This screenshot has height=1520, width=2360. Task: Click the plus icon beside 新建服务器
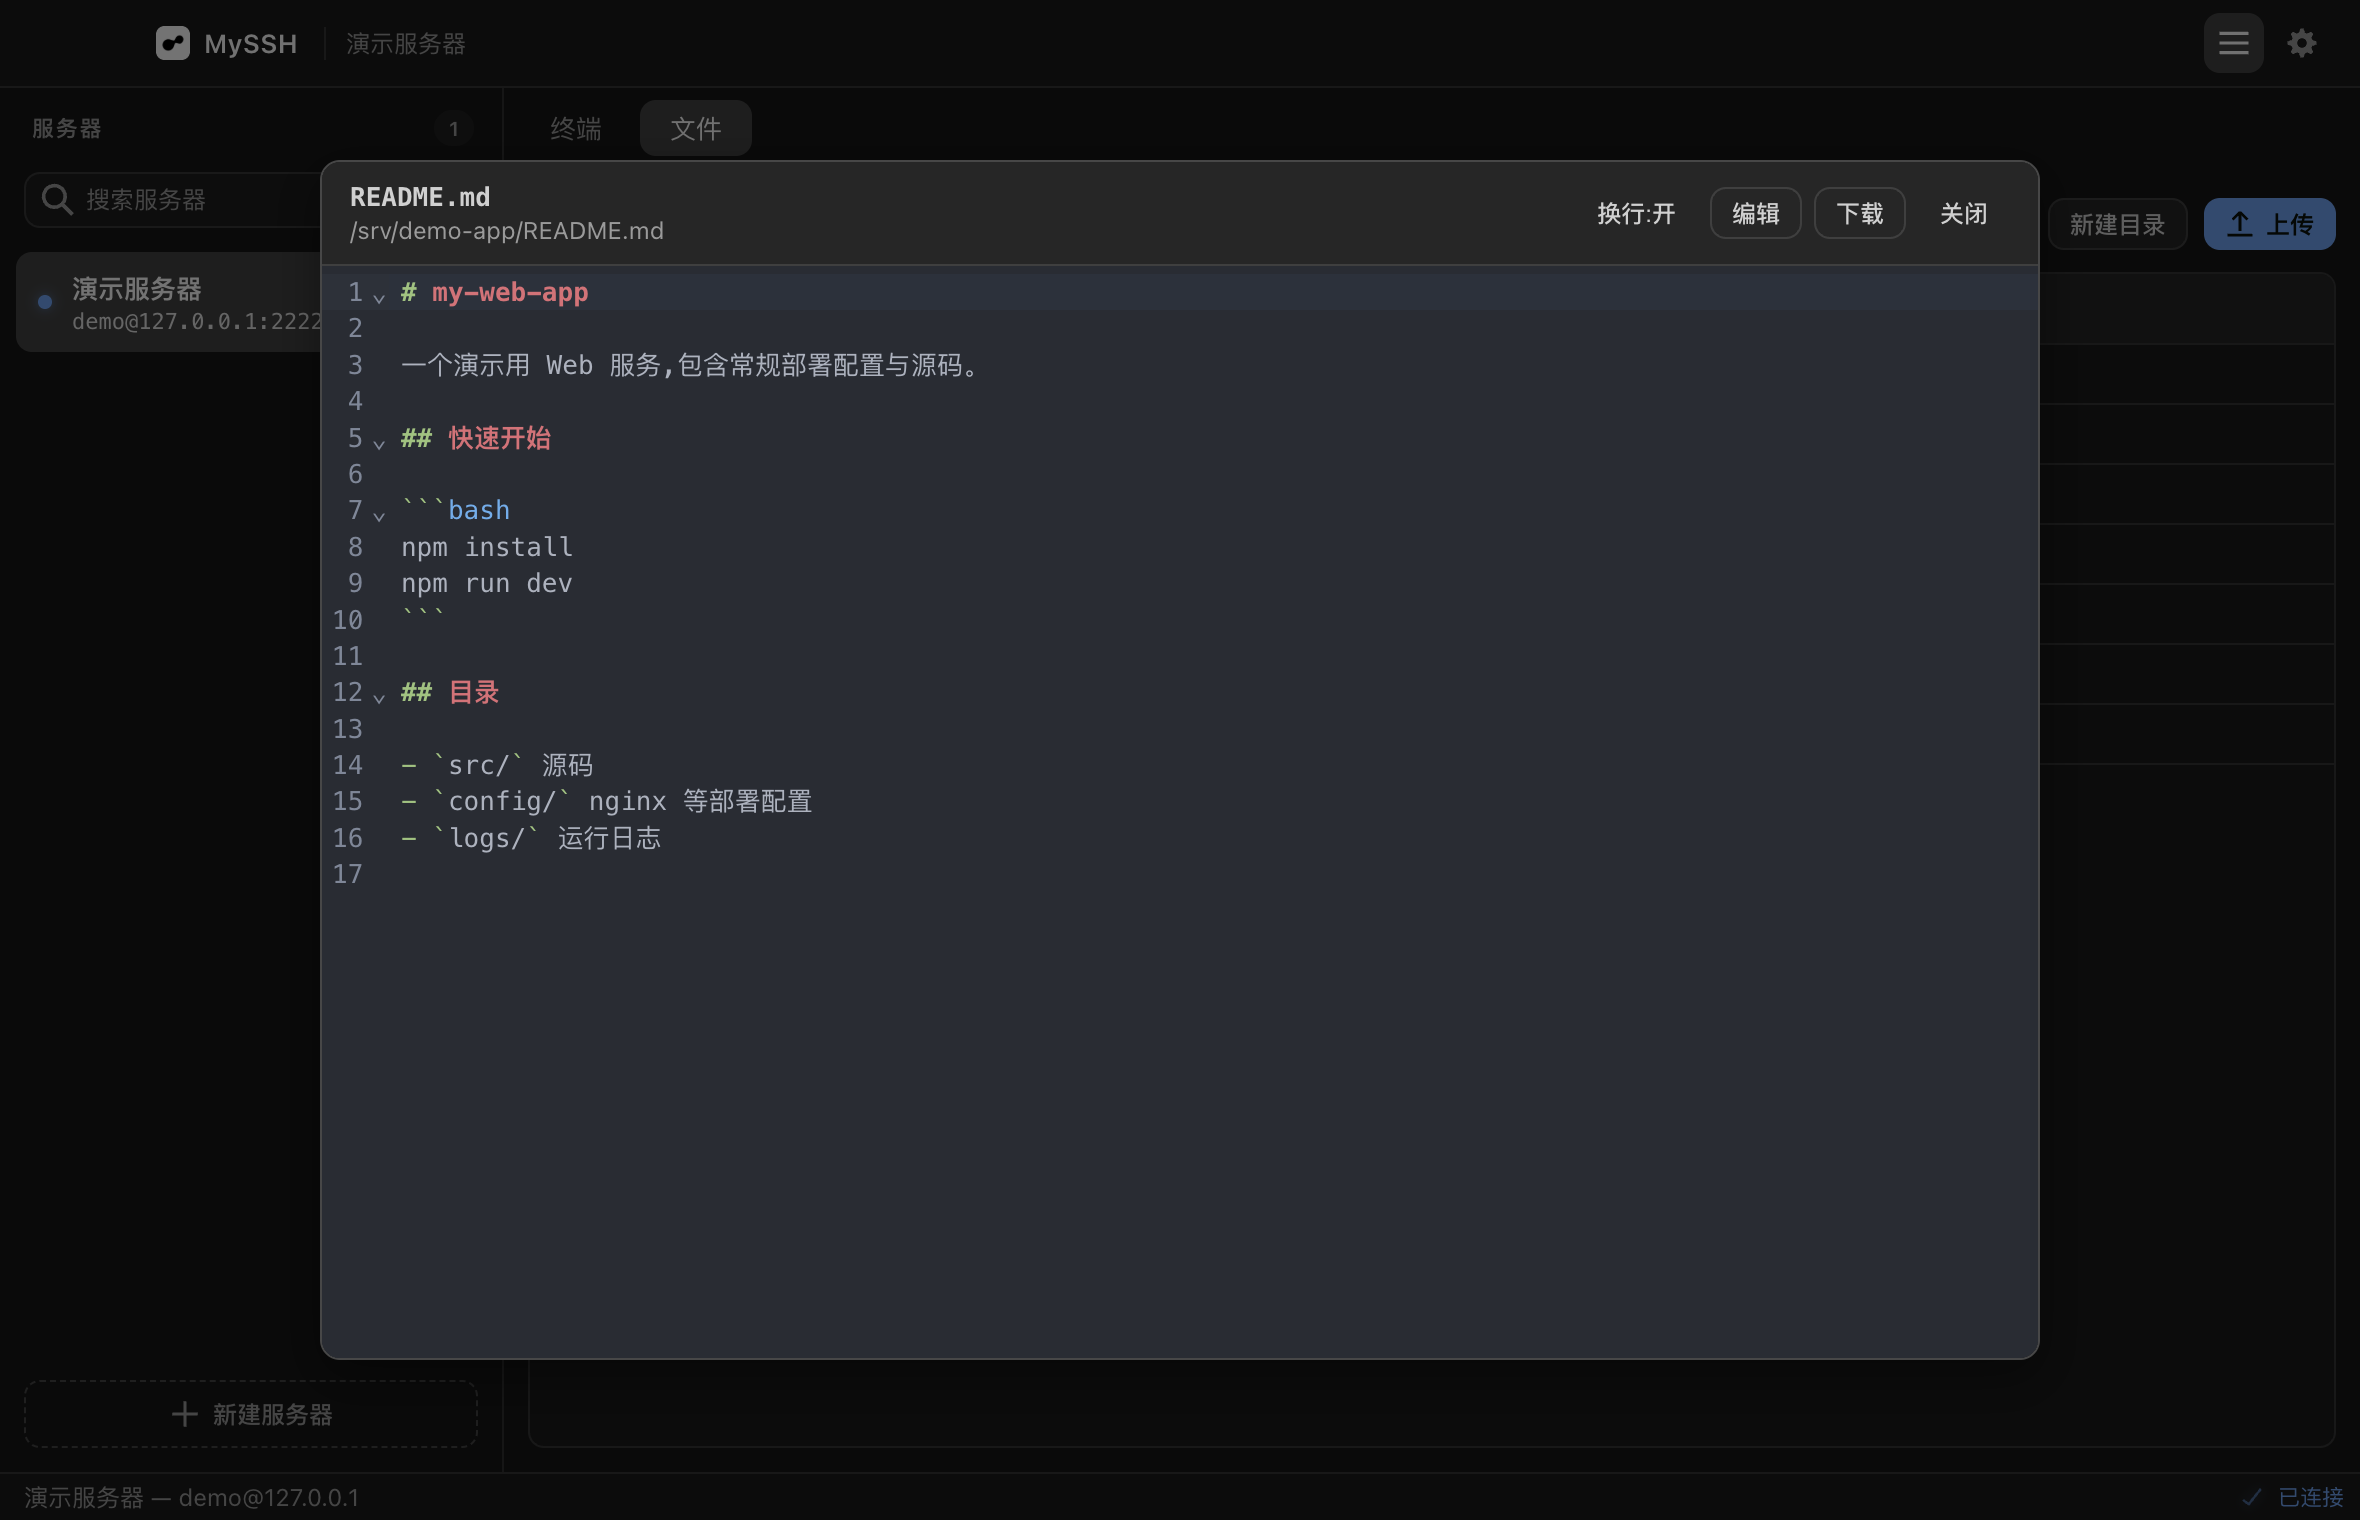coord(184,1413)
